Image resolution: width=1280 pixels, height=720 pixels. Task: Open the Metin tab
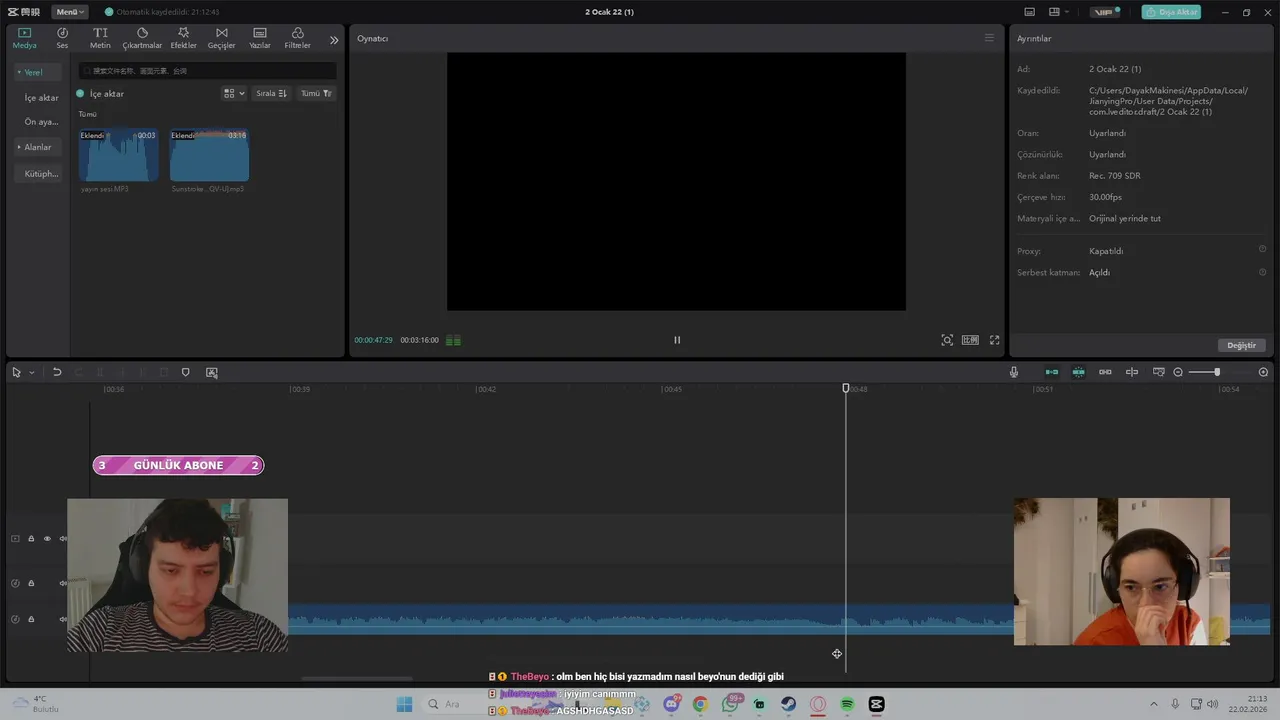tap(100, 38)
